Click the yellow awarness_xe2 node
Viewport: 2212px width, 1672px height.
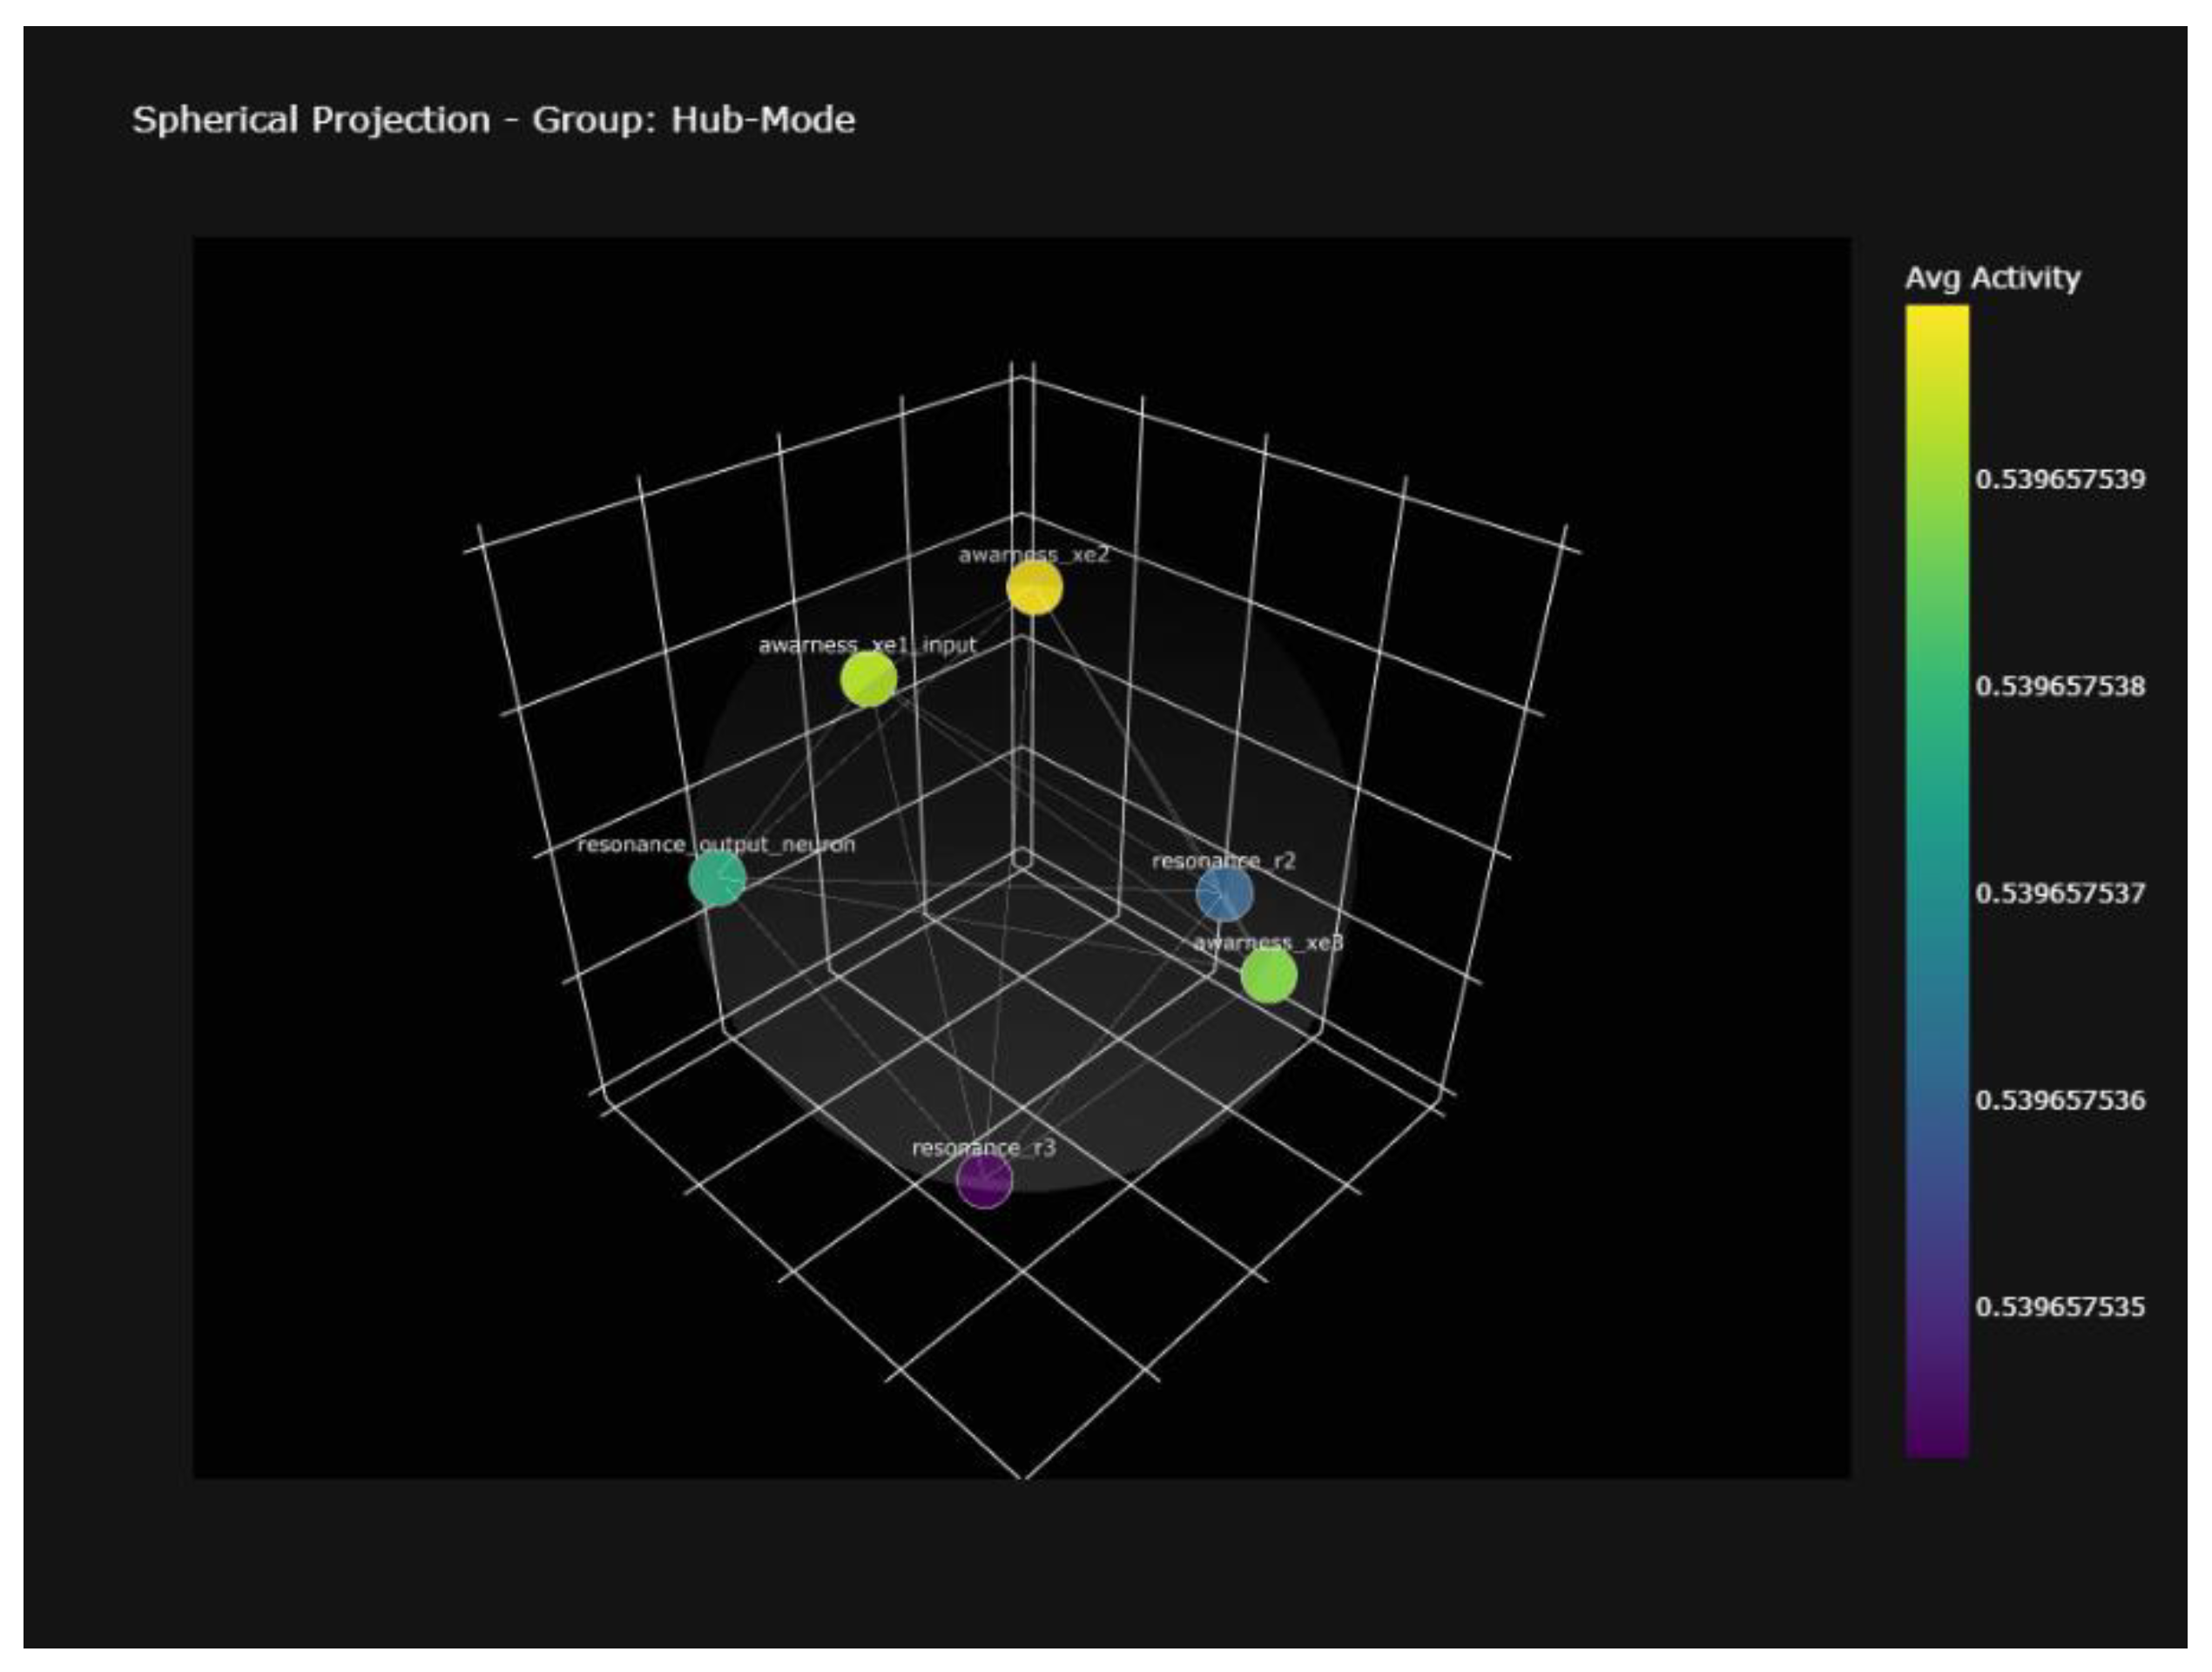(1033, 587)
